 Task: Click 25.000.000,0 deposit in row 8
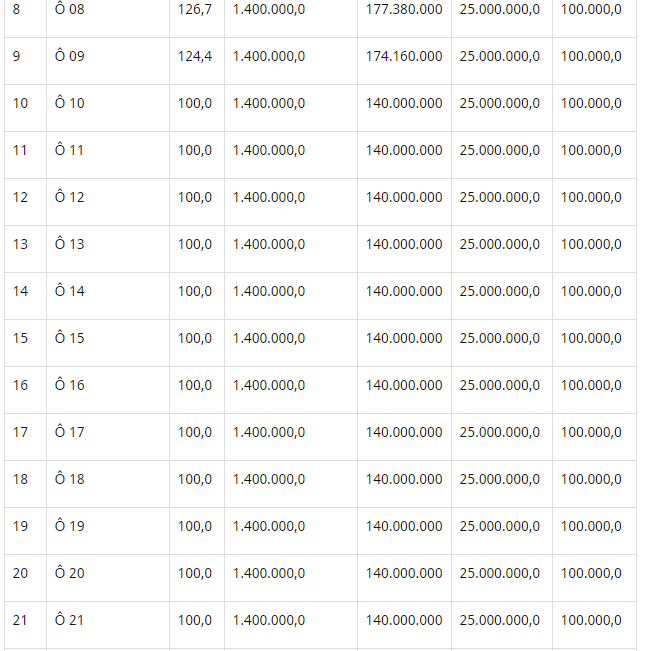pyautogui.click(x=500, y=9)
